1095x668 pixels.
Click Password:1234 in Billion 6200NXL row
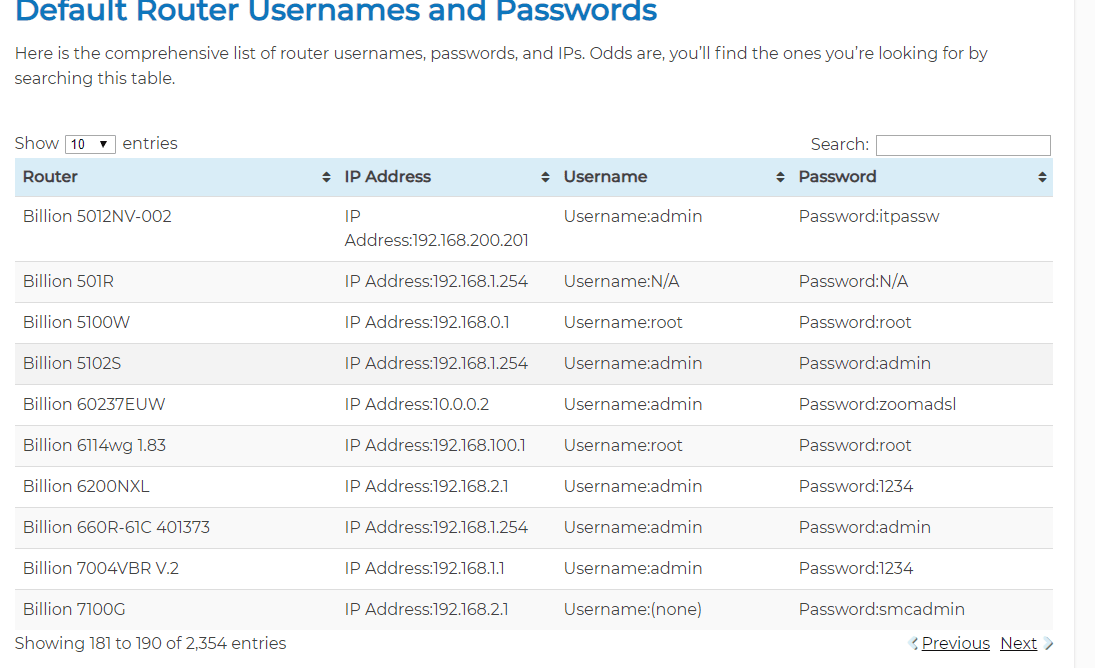922,487
